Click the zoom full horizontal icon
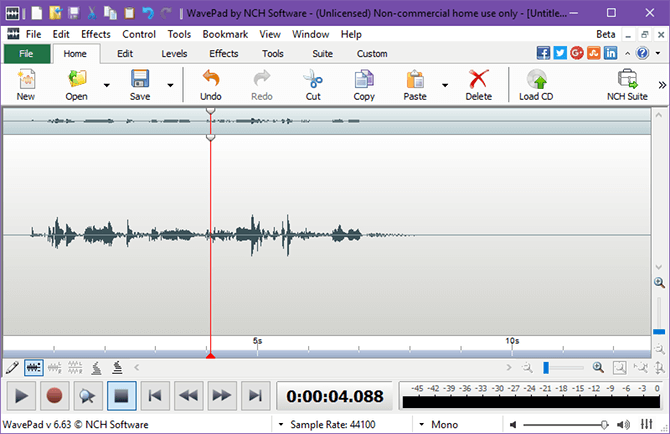Screen dimensions: 670x434 click(x=641, y=367)
